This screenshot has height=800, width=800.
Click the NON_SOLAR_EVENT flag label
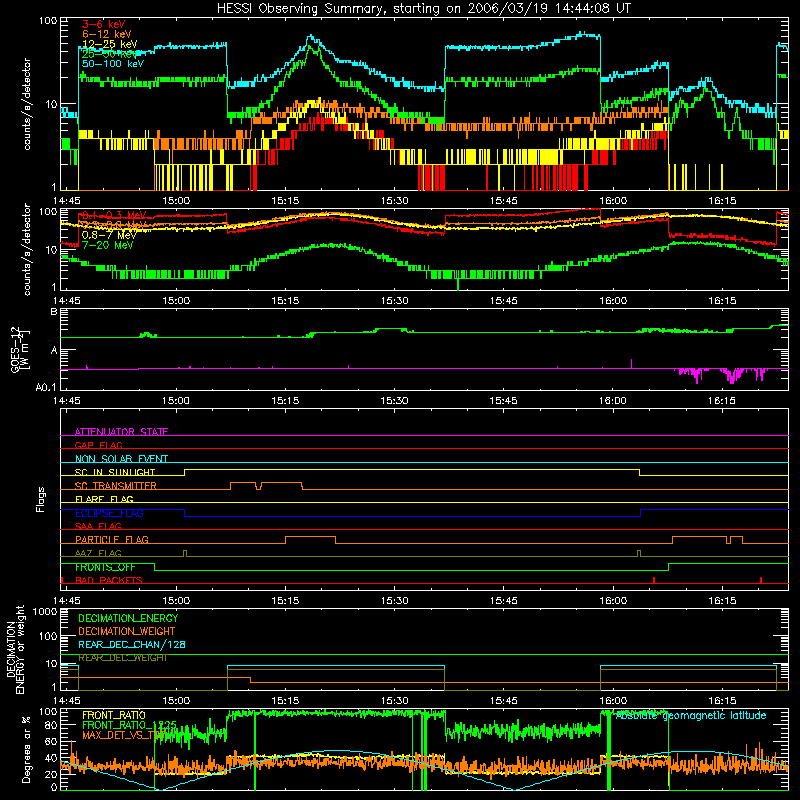[121, 459]
